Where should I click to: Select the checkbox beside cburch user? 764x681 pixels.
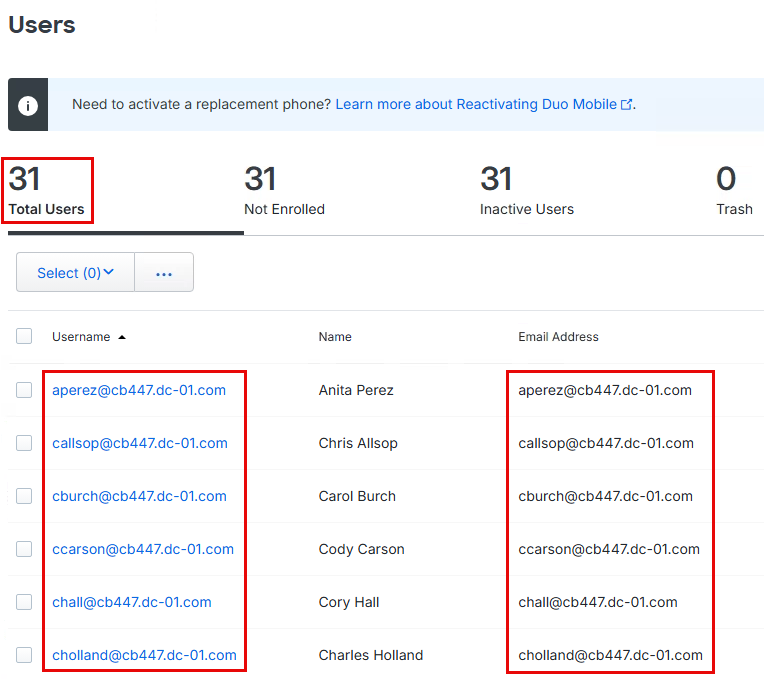(24, 496)
